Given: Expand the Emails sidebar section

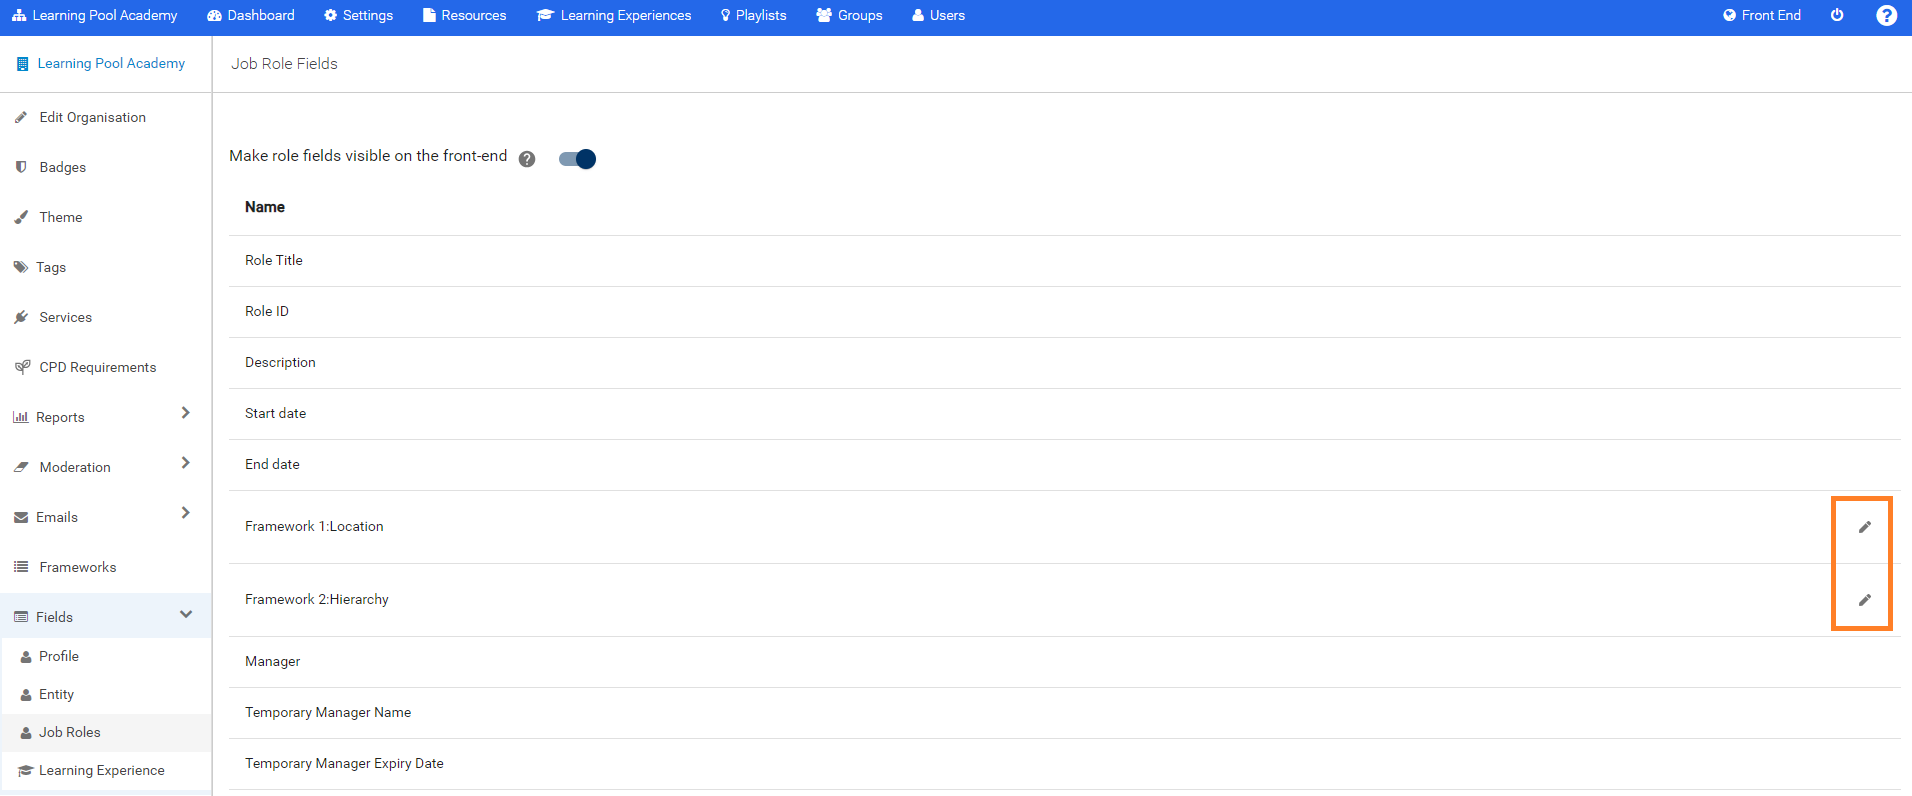Looking at the screenshot, I should [x=185, y=513].
